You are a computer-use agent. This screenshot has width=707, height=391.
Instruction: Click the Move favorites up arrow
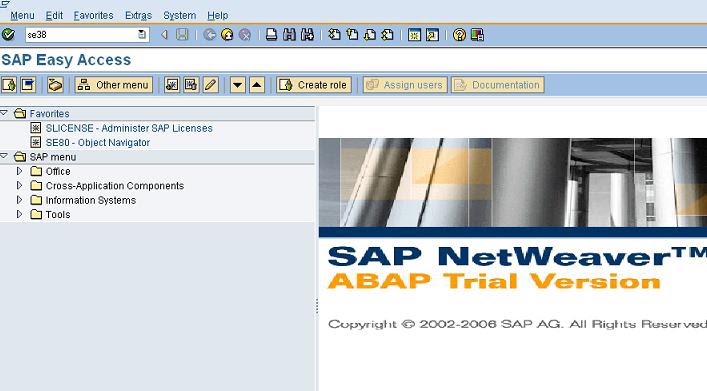257,85
